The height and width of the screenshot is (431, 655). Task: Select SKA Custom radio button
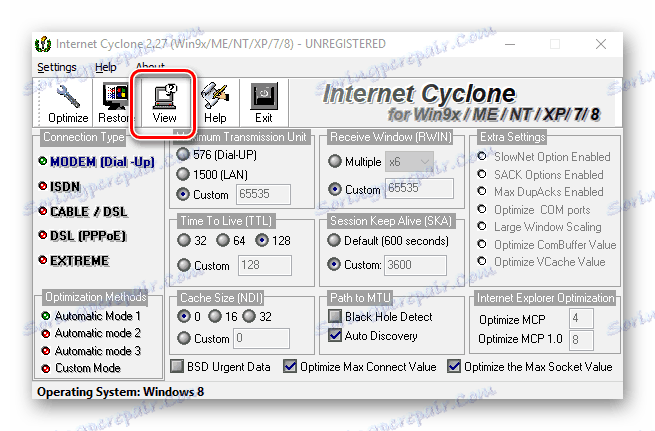point(334,264)
